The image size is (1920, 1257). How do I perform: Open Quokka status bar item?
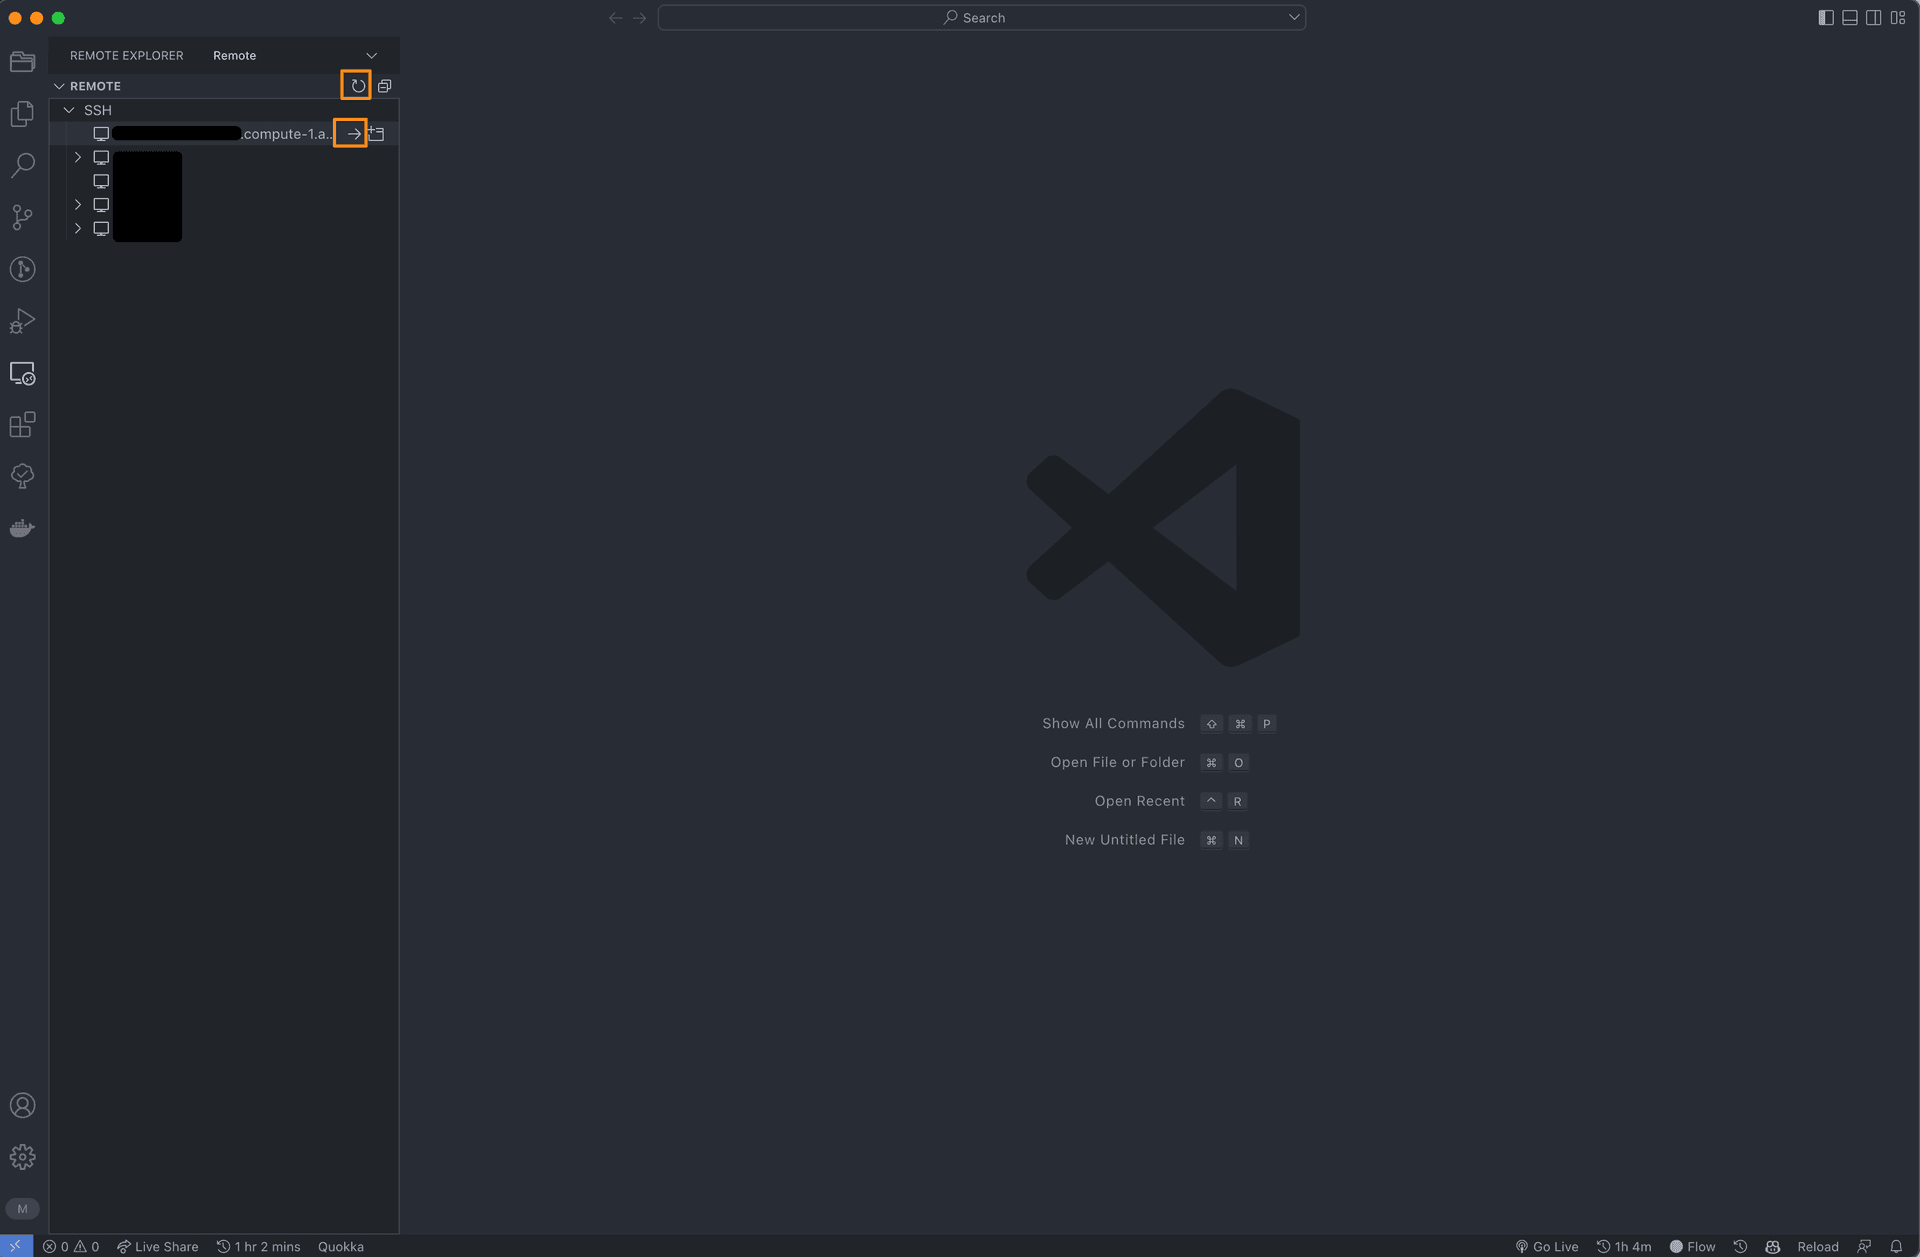[x=341, y=1246]
